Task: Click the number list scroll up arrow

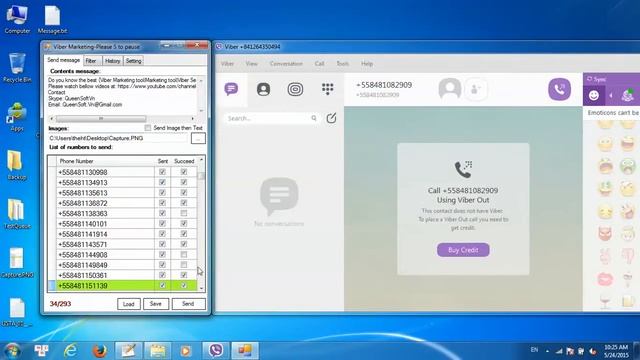Action: (x=201, y=160)
